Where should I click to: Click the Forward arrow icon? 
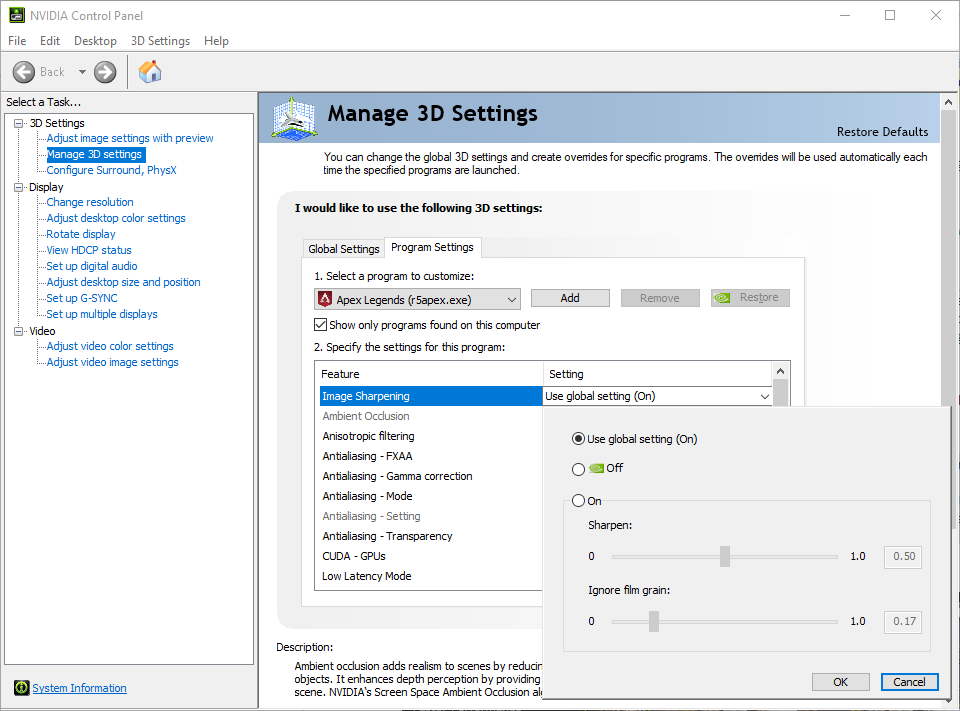(x=105, y=72)
